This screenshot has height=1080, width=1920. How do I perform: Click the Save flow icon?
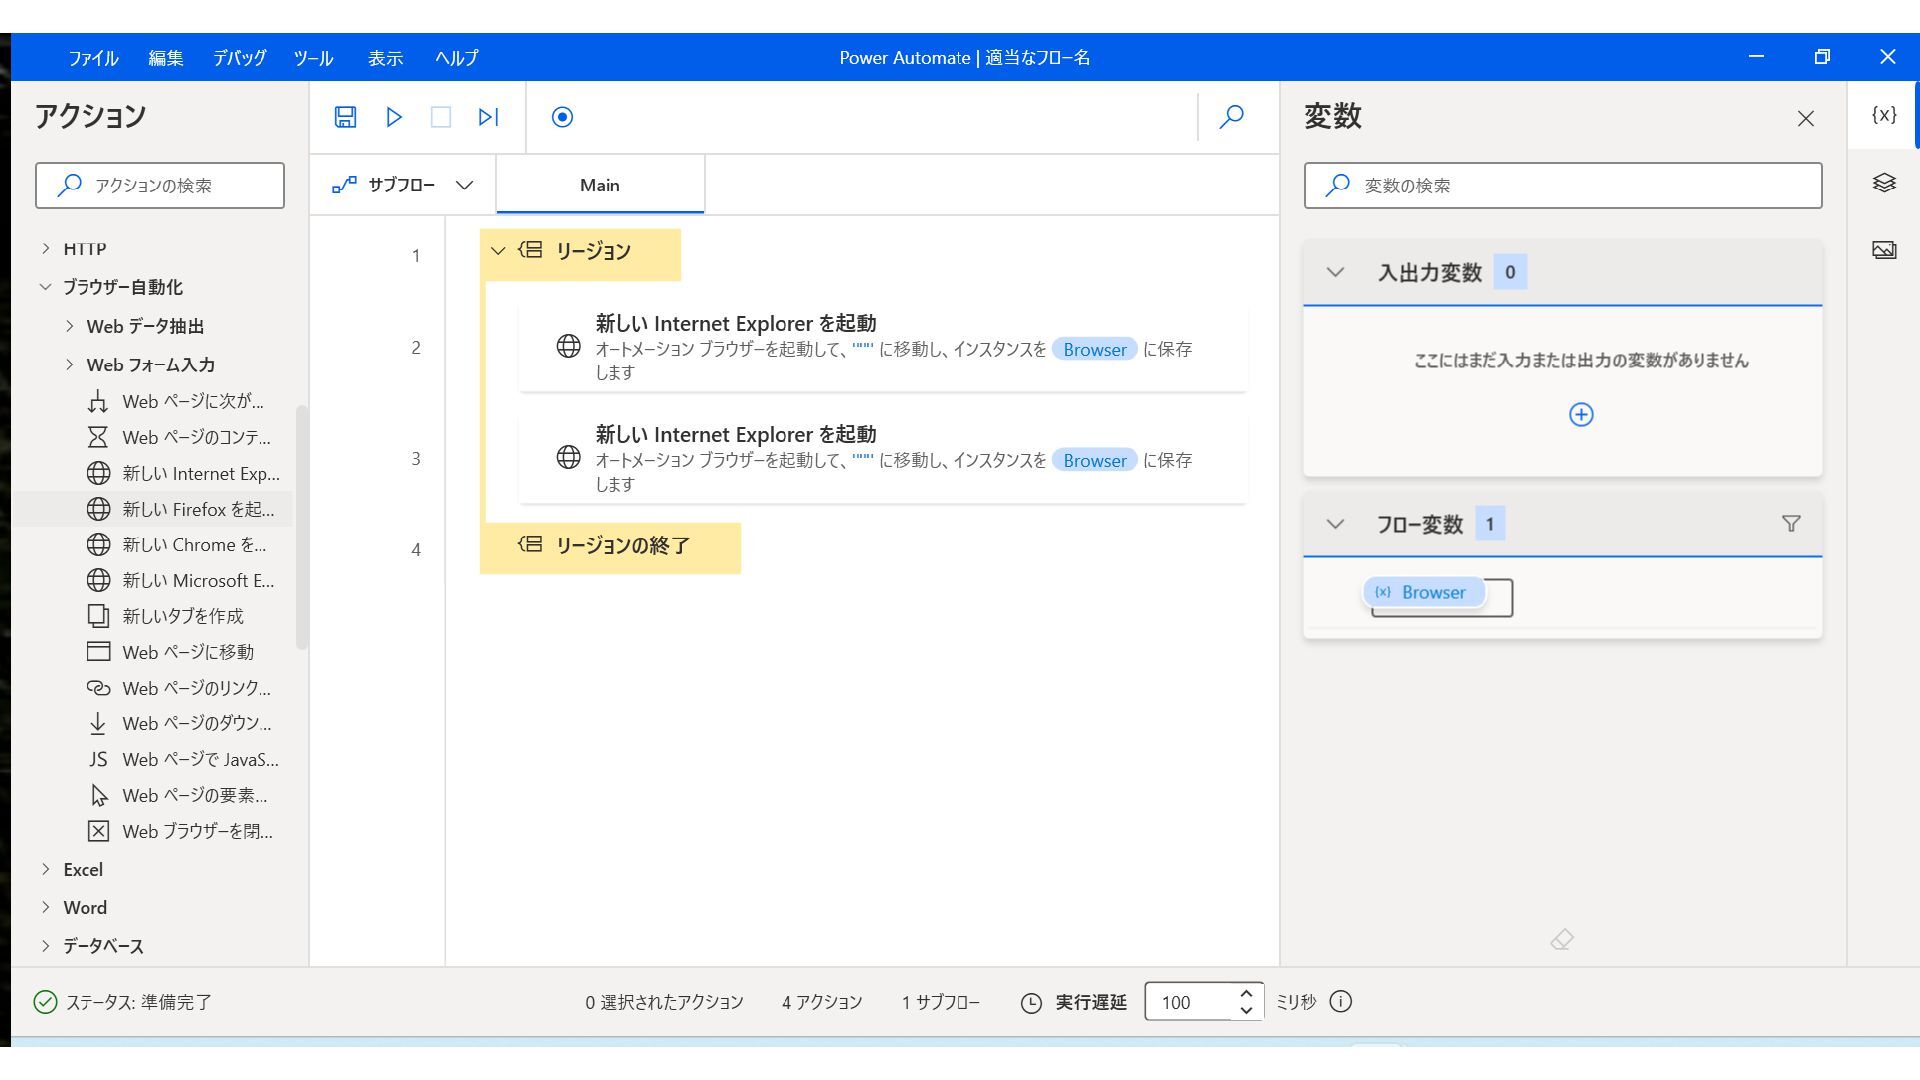345,117
